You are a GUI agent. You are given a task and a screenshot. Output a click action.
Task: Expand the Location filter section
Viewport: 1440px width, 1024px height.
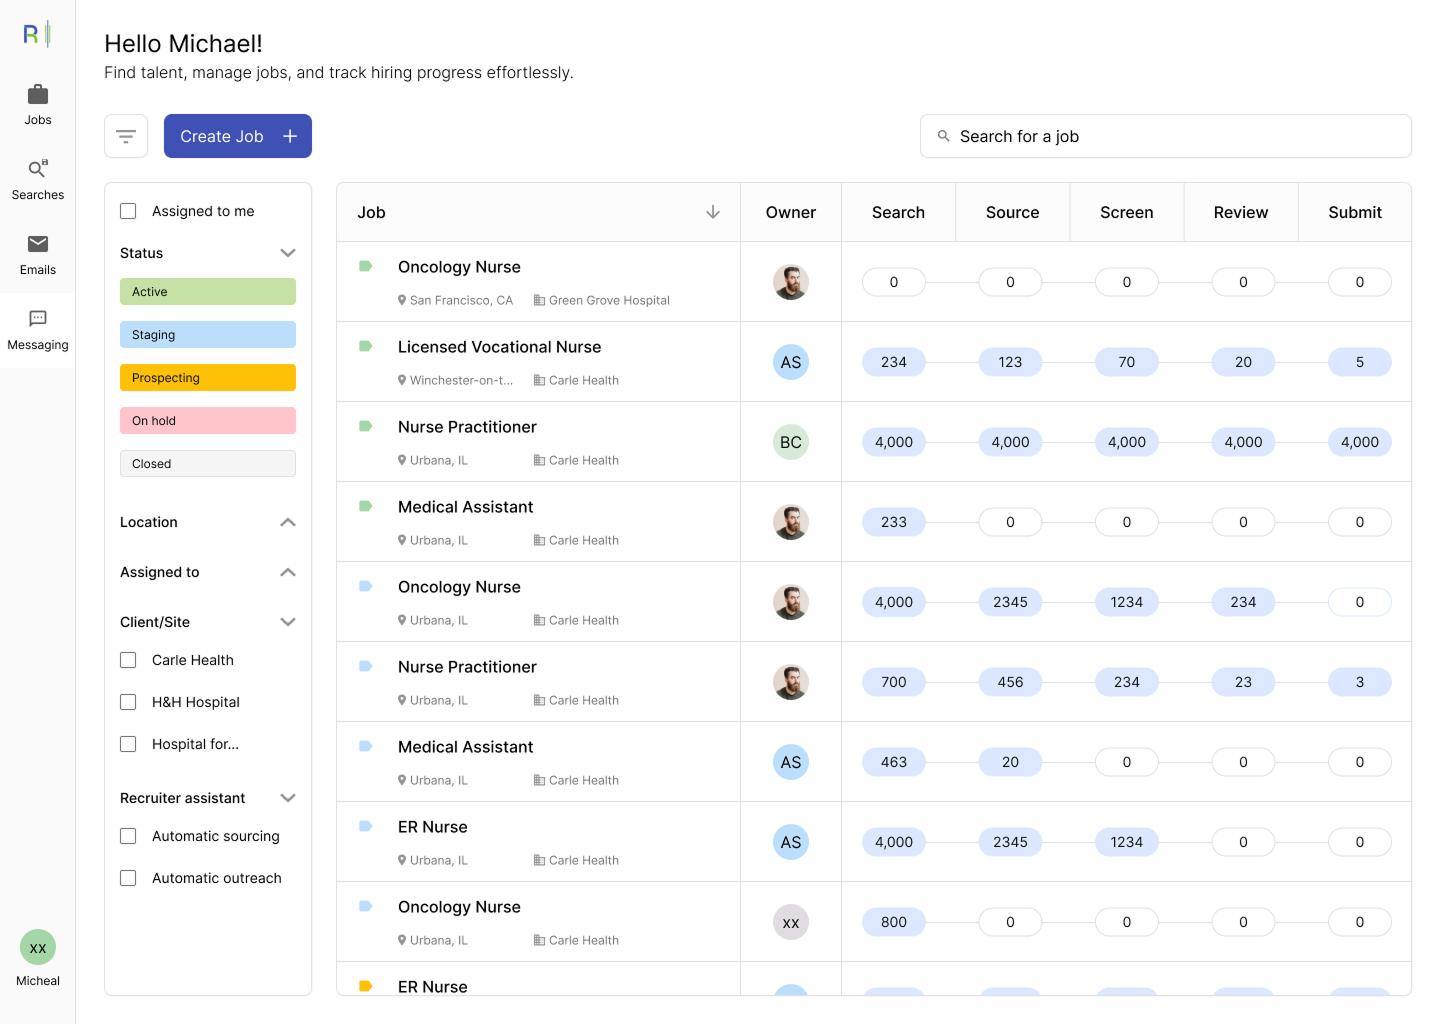288,522
